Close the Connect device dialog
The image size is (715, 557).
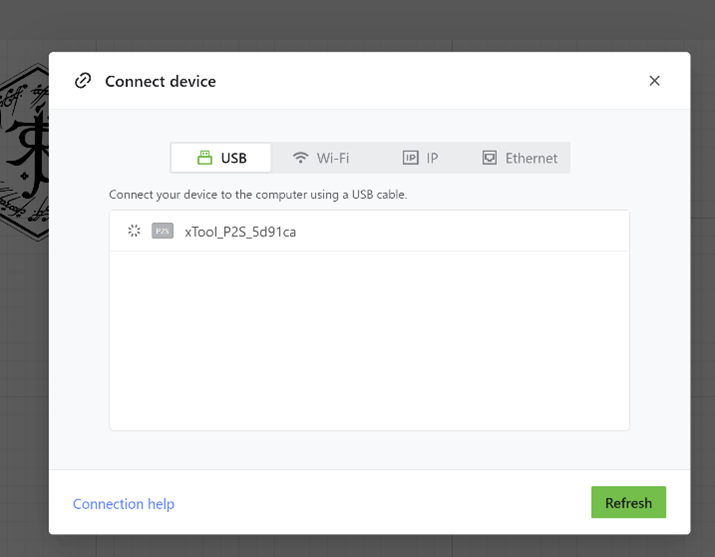coord(654,81)
